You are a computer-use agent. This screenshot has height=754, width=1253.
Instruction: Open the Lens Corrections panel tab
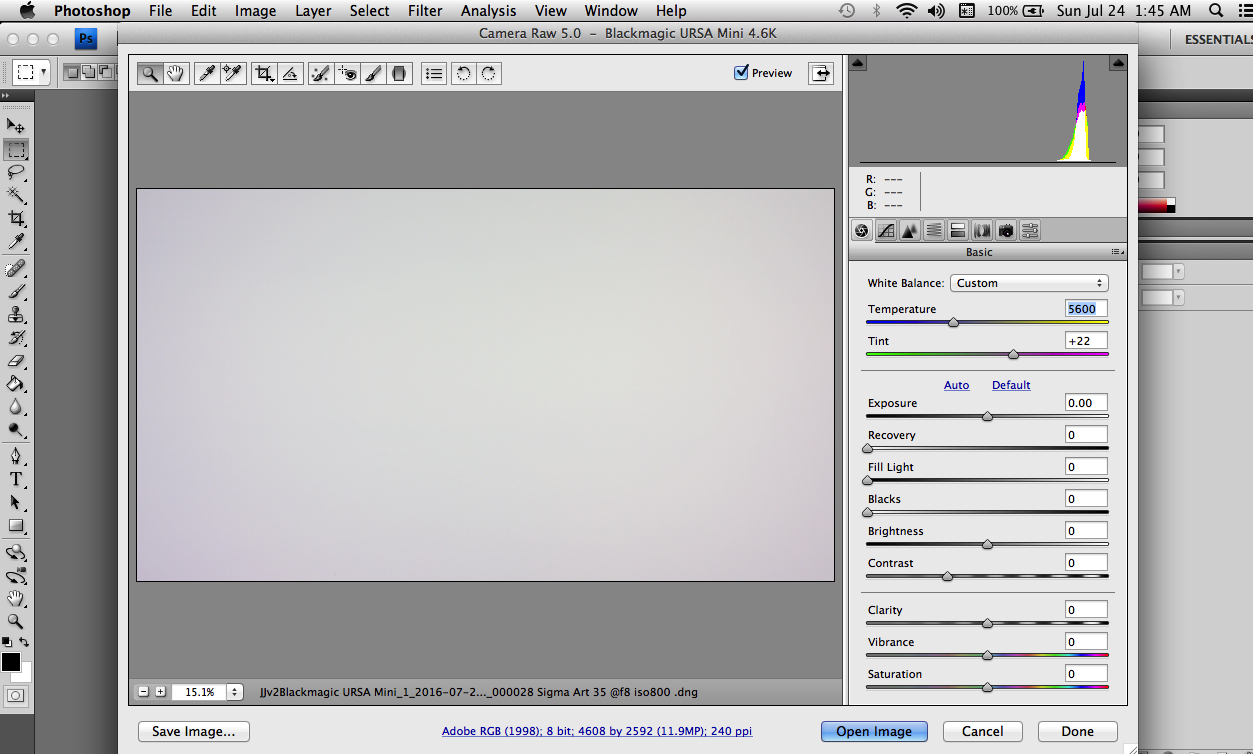[x=982, y=231]
